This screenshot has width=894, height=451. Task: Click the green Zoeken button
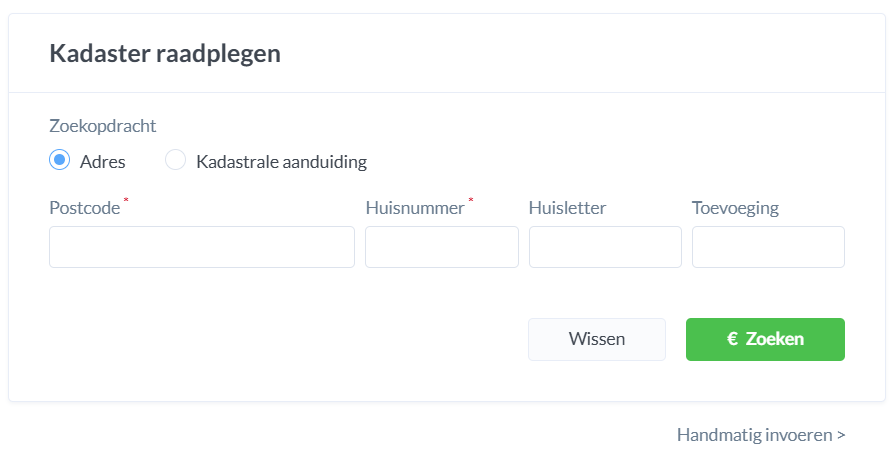pyautogui.click(x=765, y=339)
